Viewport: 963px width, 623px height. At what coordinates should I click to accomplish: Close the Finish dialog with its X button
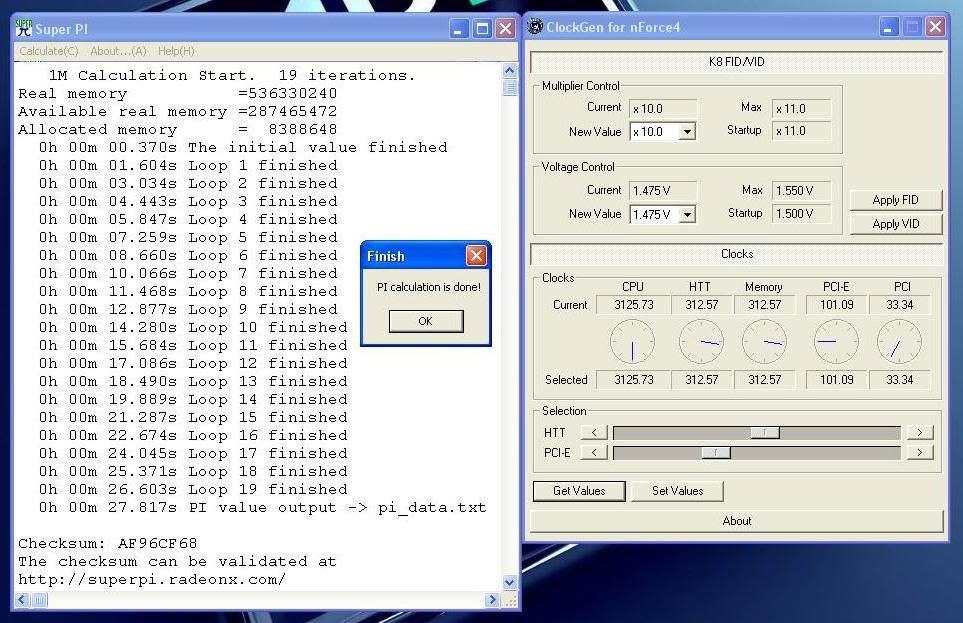476,256
